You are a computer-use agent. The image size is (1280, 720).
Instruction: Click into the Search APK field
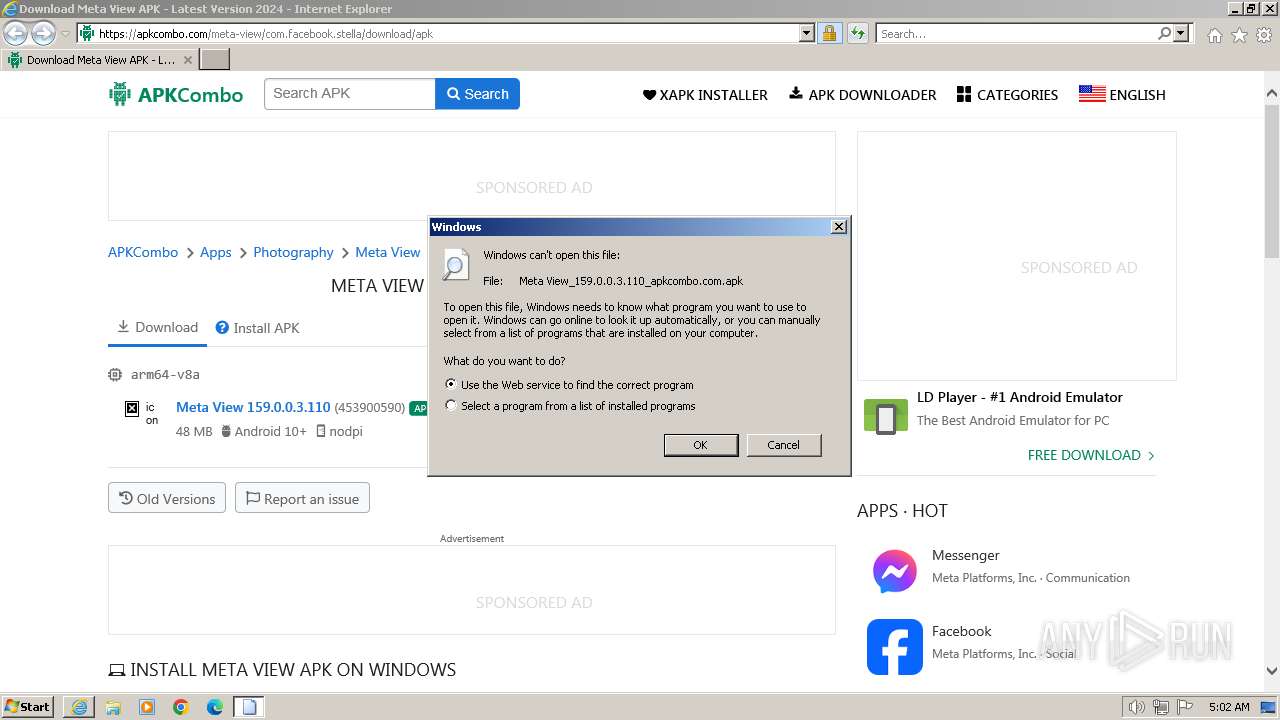[x=350, y=94]
